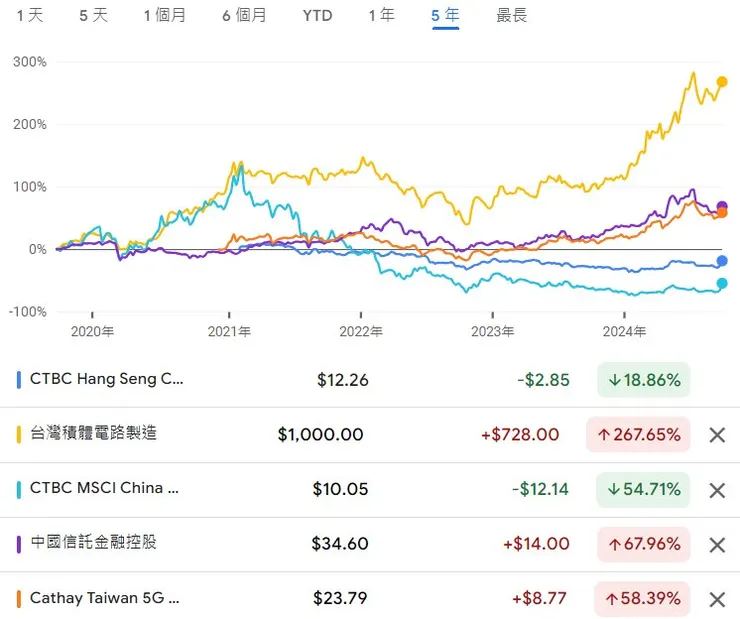The image size is (740, 619).
Task: Open the 最長 maximum range tab
Action: pos(512,16)
